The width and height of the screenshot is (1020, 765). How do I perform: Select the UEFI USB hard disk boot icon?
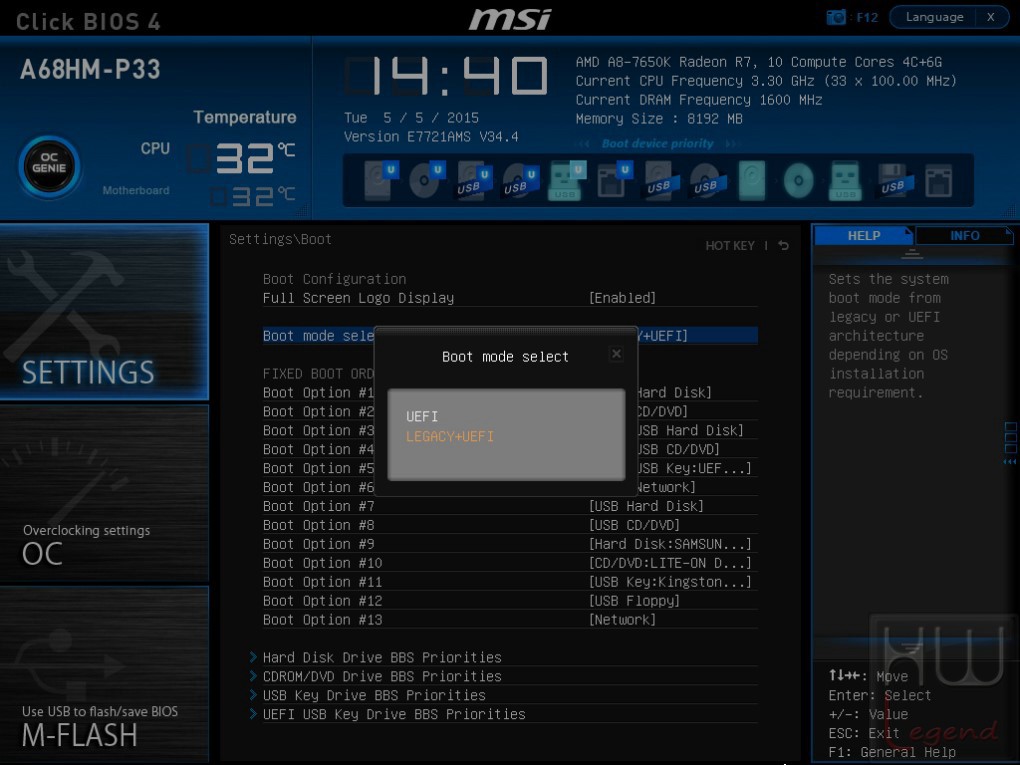click(x=474, y=180)
